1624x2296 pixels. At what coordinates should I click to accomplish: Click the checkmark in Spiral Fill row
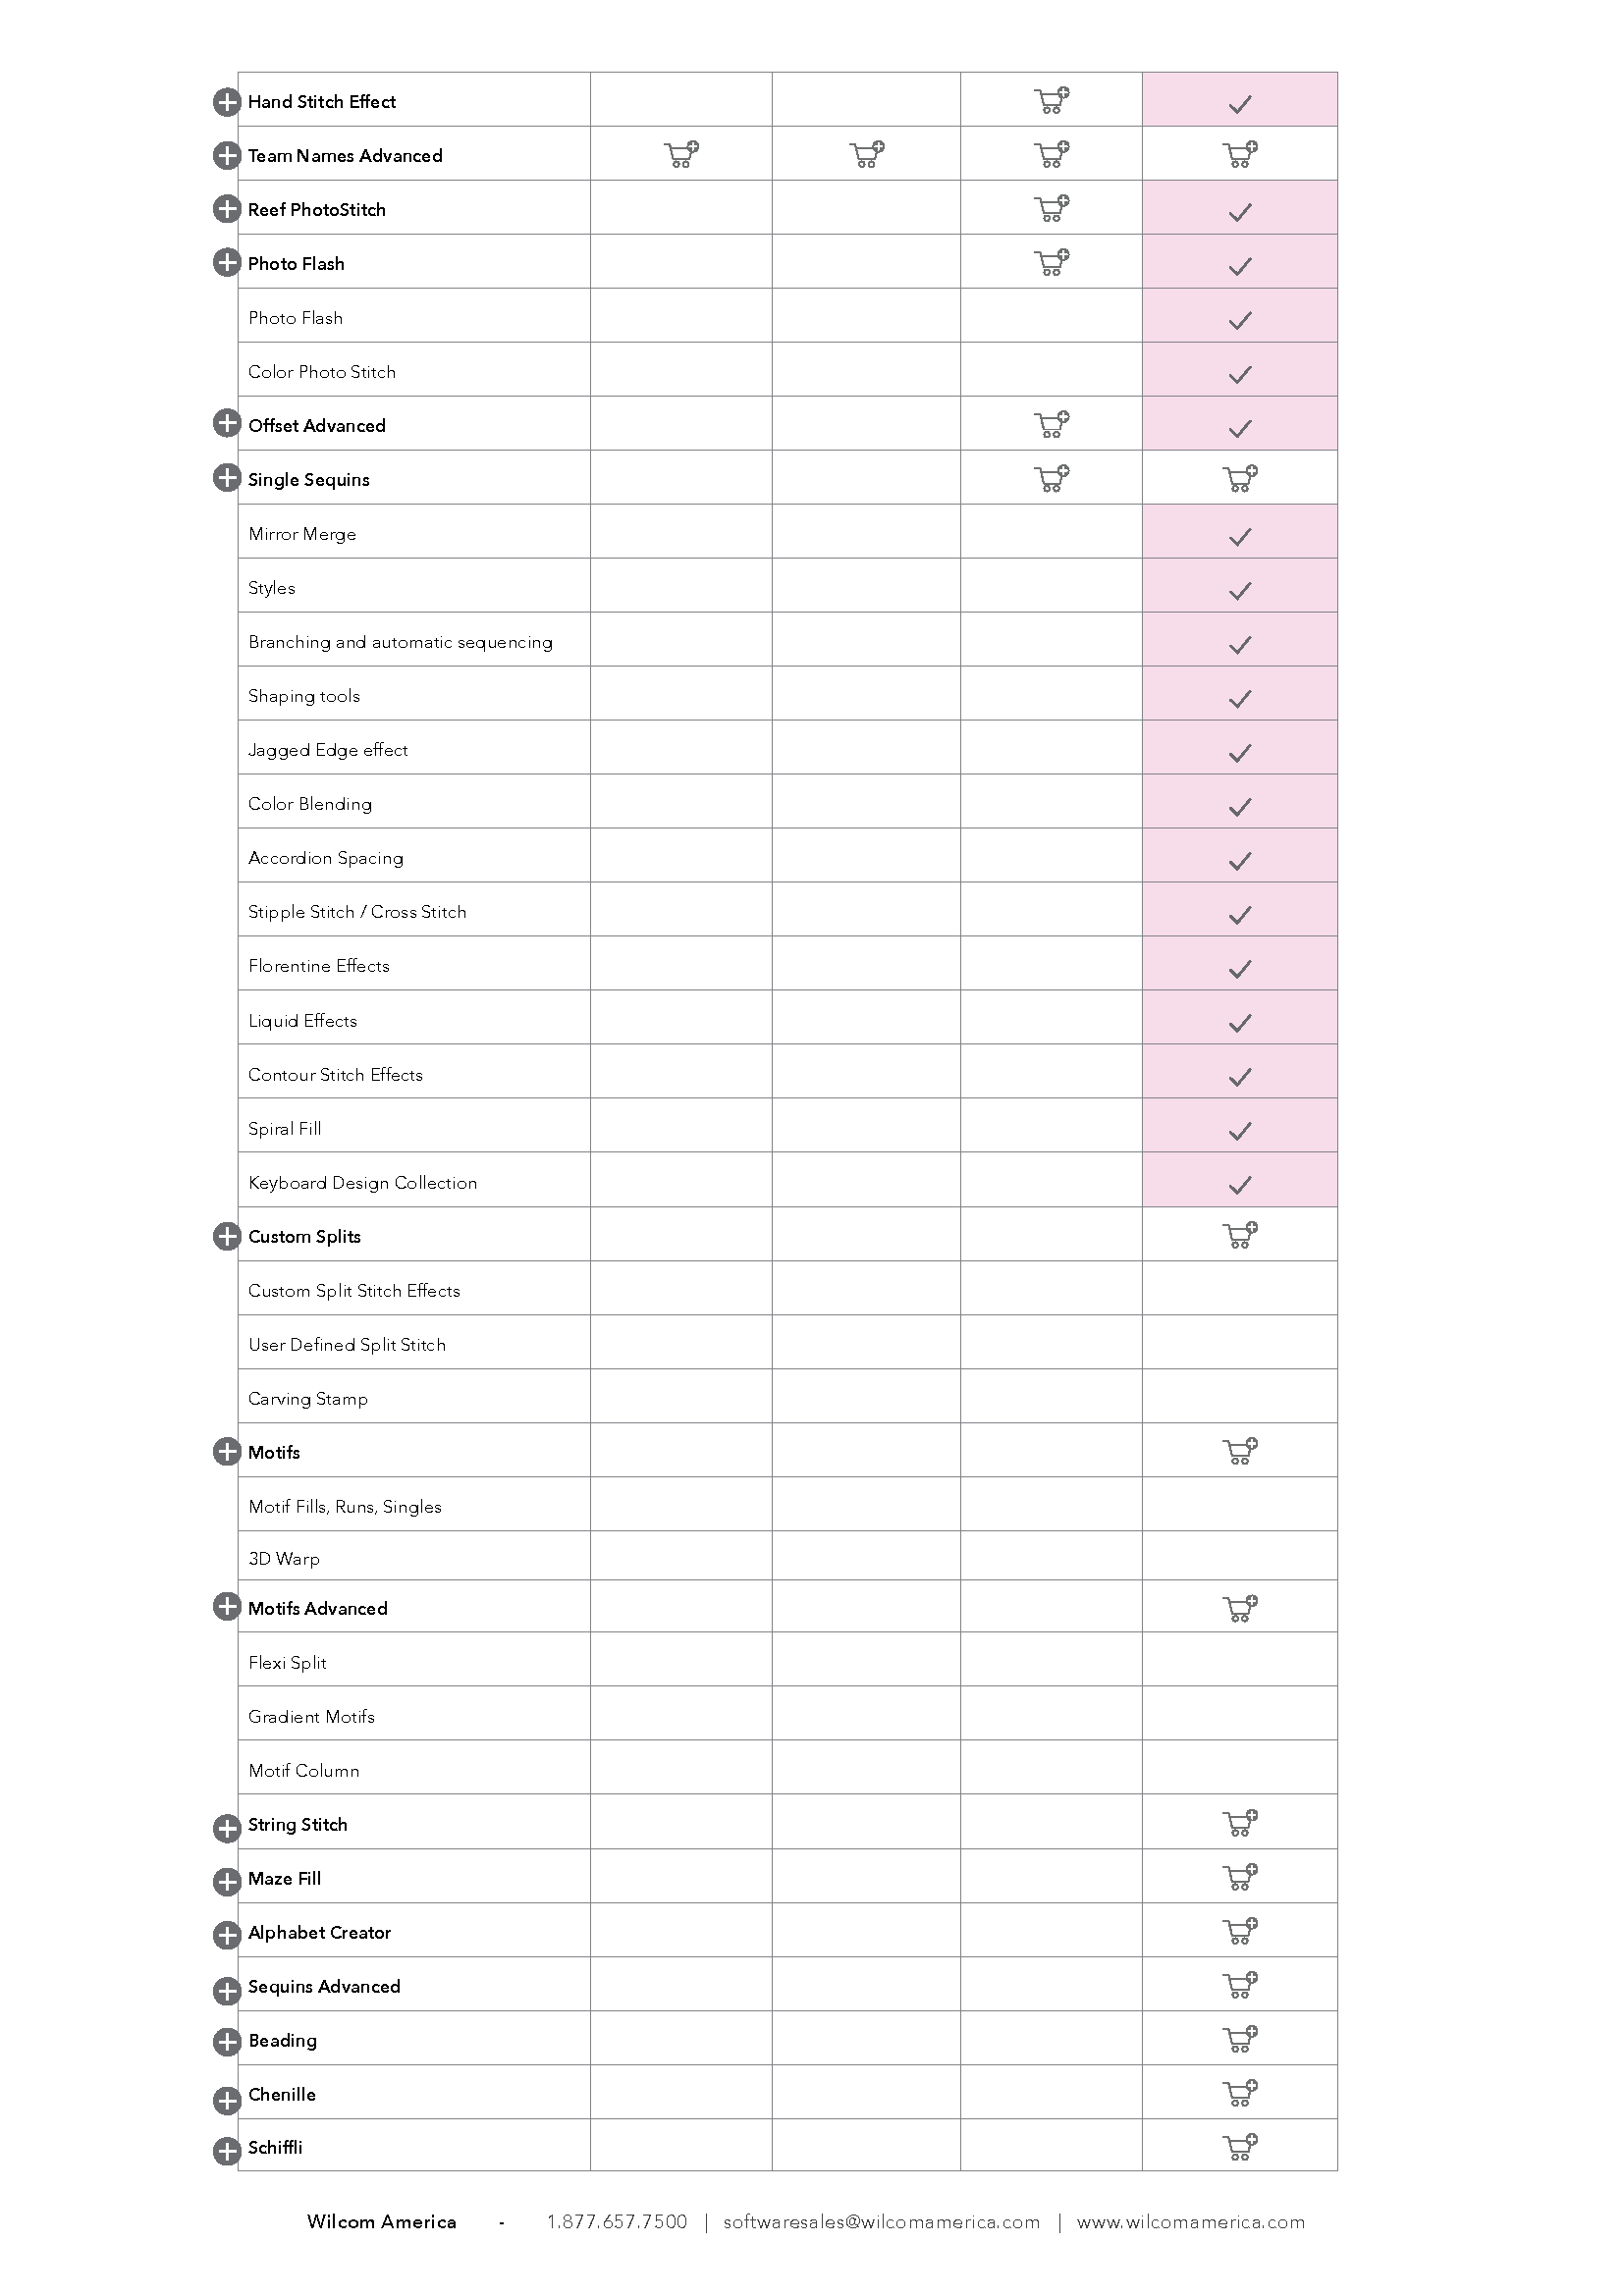pyautogui.click(x=1240, y=1131)
